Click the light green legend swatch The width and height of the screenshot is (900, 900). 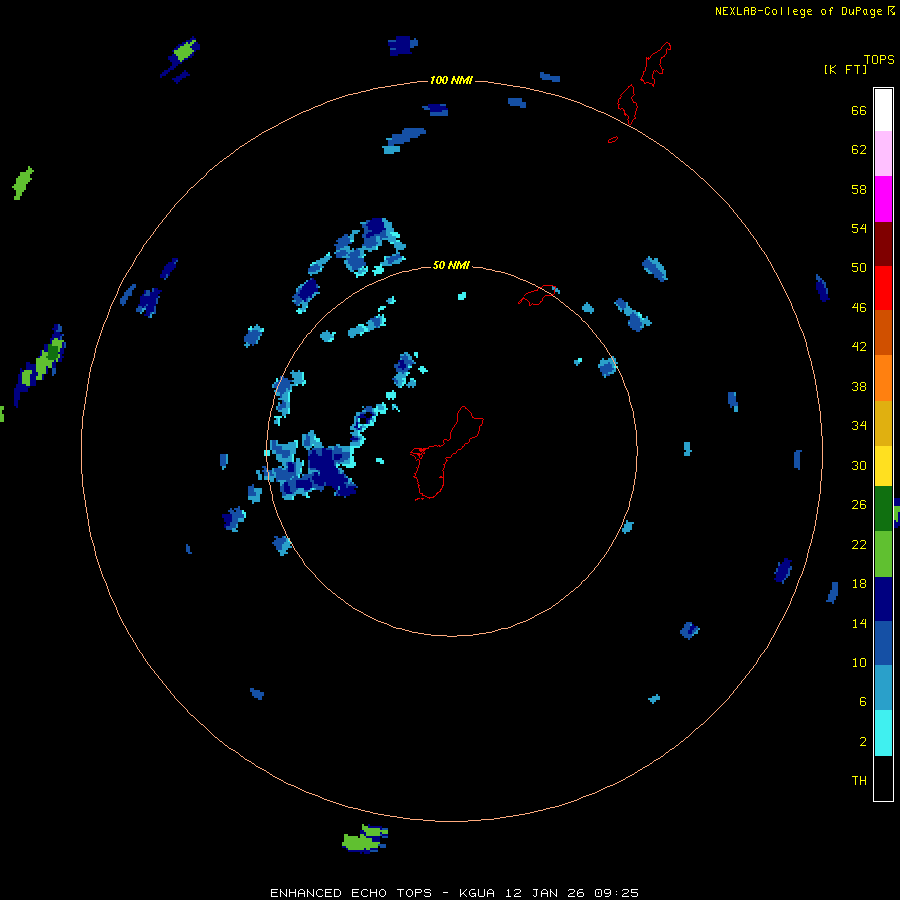pos(883,554)
